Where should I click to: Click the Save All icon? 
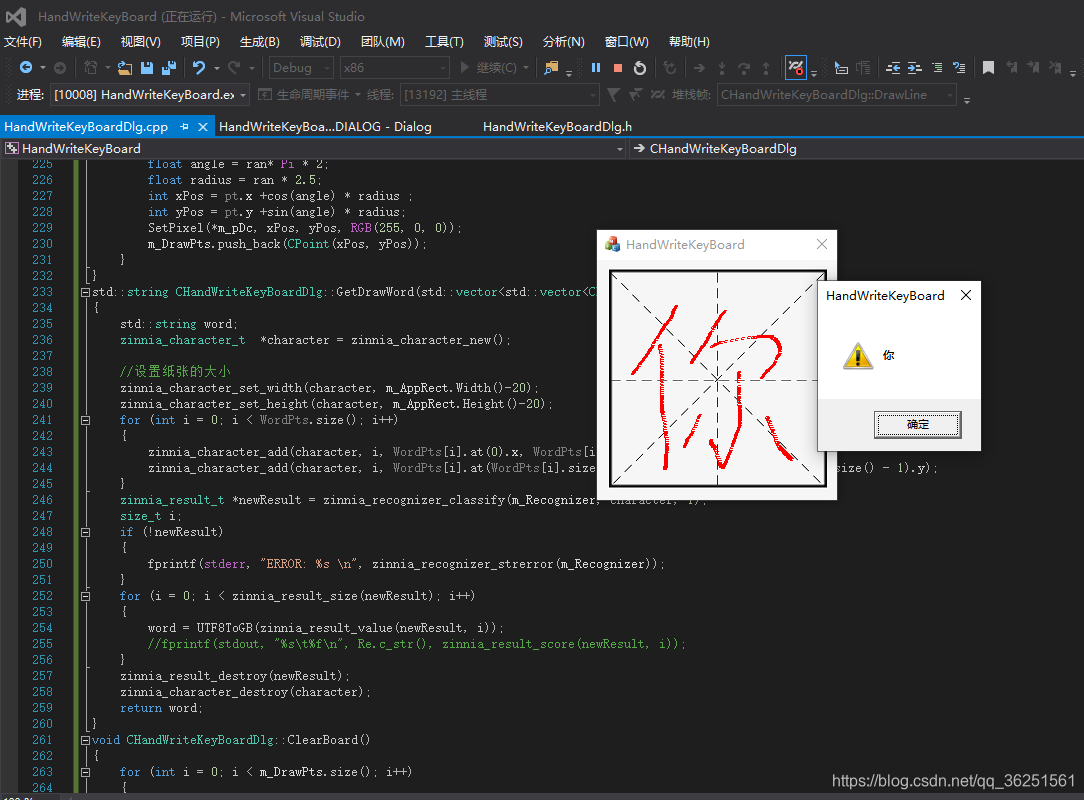169,68
